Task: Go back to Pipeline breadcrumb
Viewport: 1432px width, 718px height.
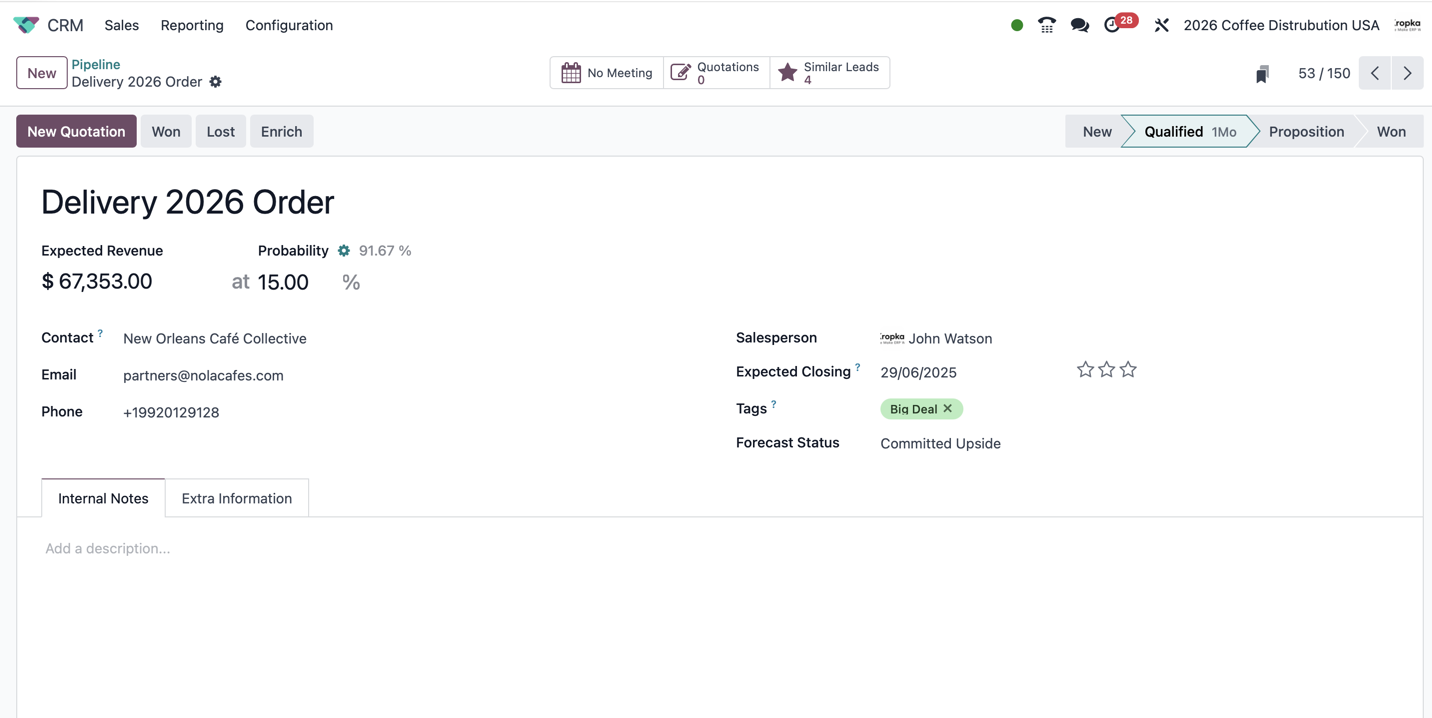Action: [x=96, y=64]
